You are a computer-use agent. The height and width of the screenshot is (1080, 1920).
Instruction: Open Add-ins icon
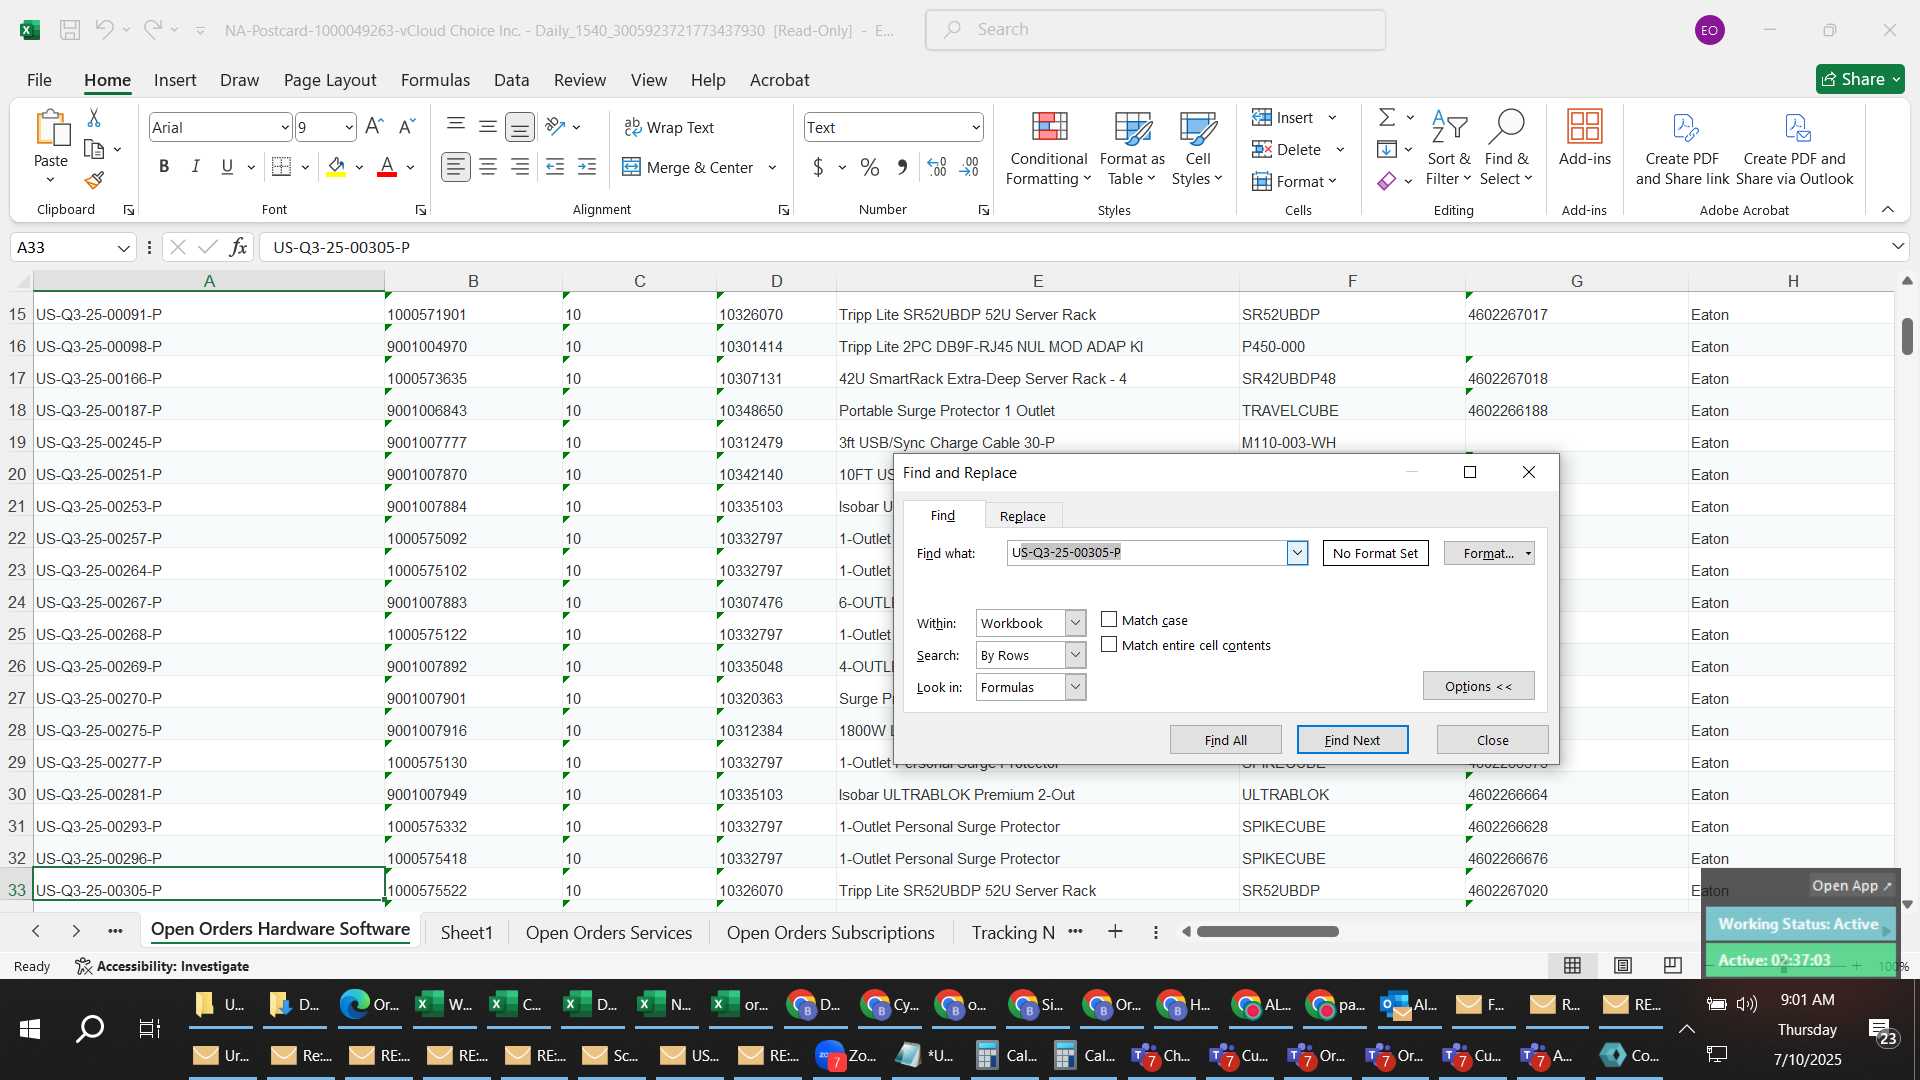1584,139
